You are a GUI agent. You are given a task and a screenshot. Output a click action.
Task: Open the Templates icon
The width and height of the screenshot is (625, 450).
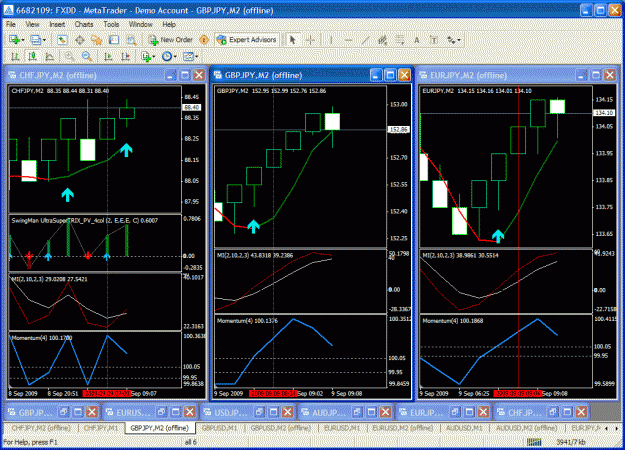click(188, 57)
